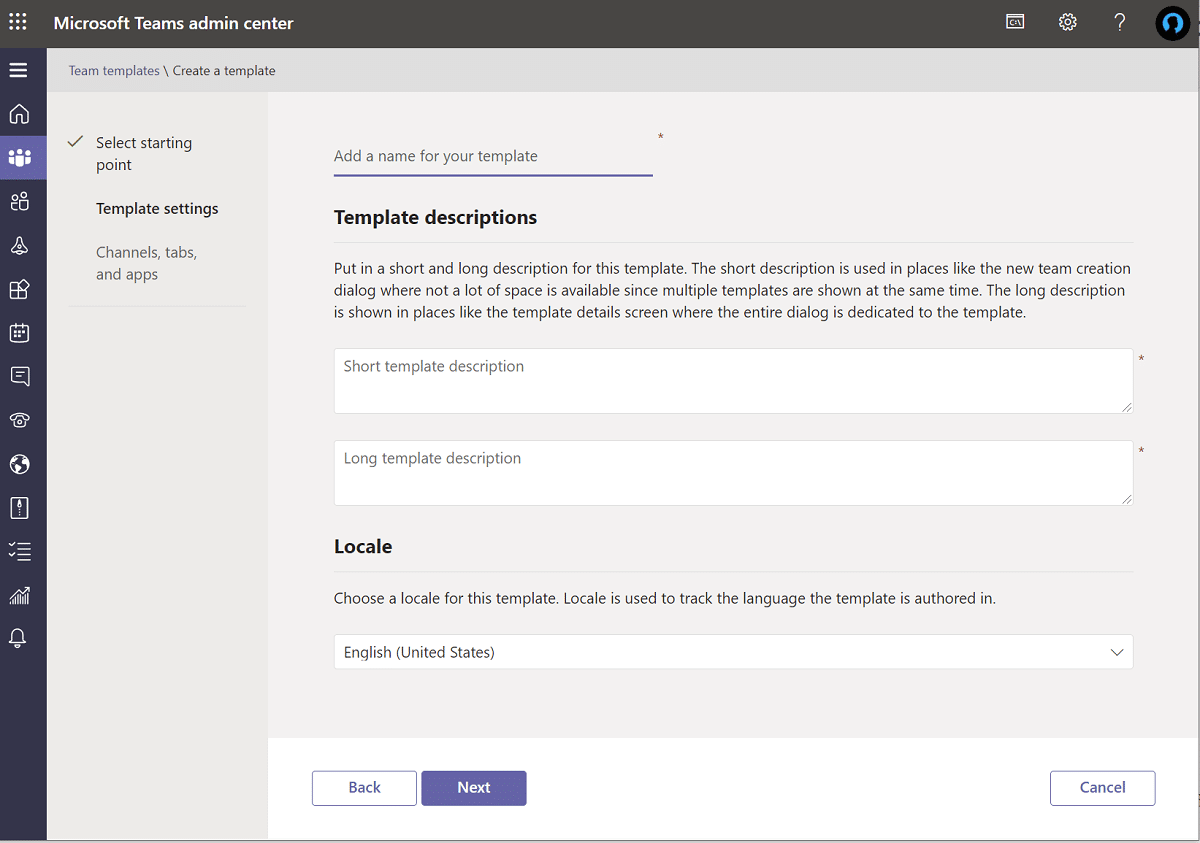Open the Notifications bell icon in sidebar
1200x843 pixels.
click(19, 639)
